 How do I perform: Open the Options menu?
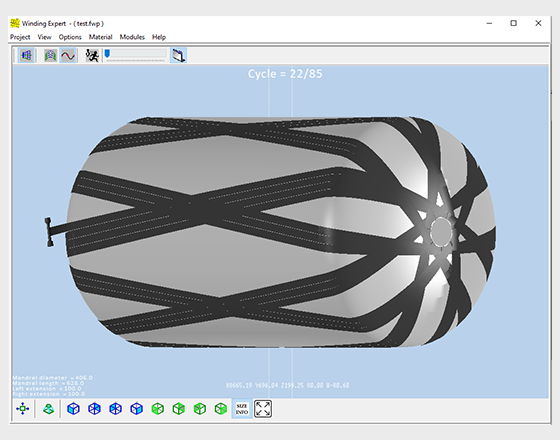pyautogui.click(x=70, y=37)
